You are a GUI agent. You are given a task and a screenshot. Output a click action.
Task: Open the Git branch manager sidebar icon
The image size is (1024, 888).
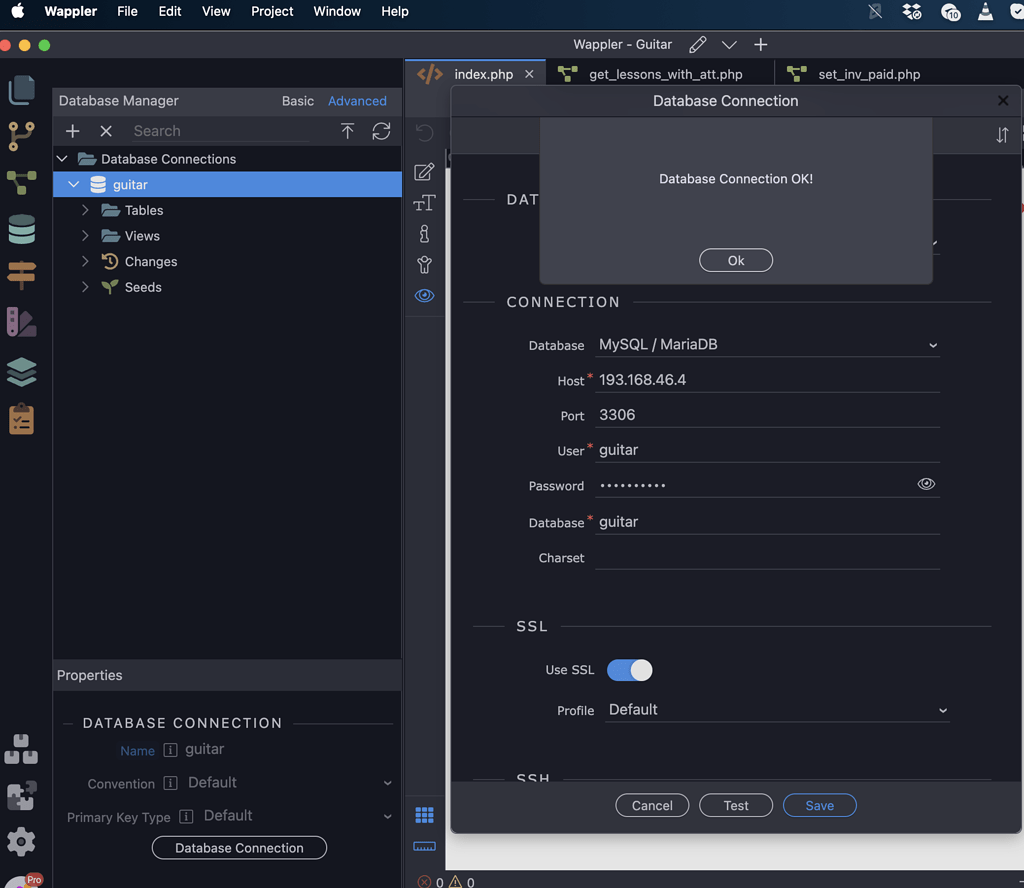[22, 136]
